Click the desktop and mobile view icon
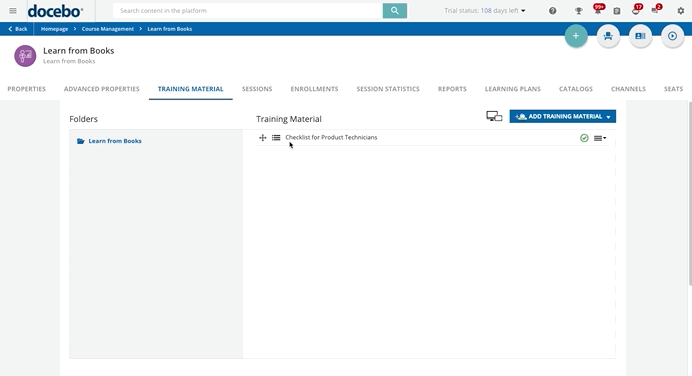Viewport: 692px width, 376px height. pos(494,117)
